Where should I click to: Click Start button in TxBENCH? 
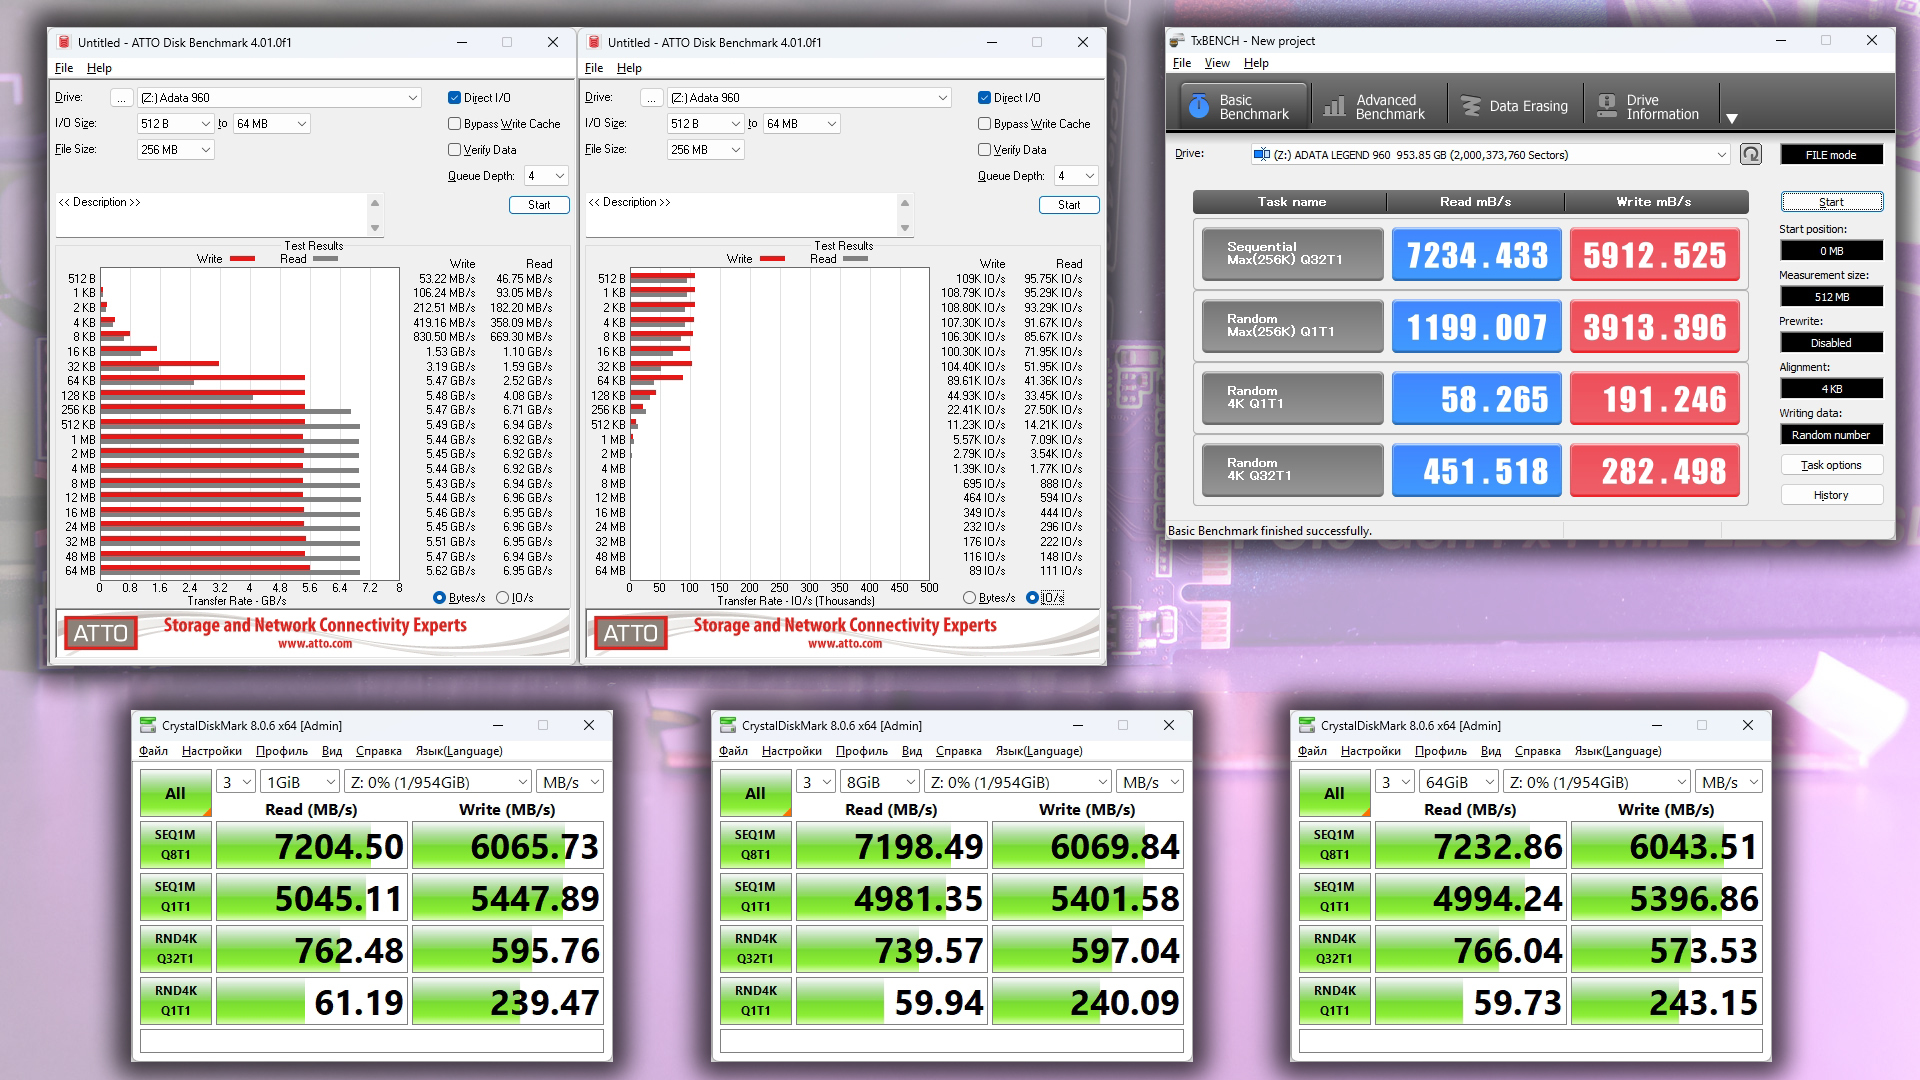1830,202
